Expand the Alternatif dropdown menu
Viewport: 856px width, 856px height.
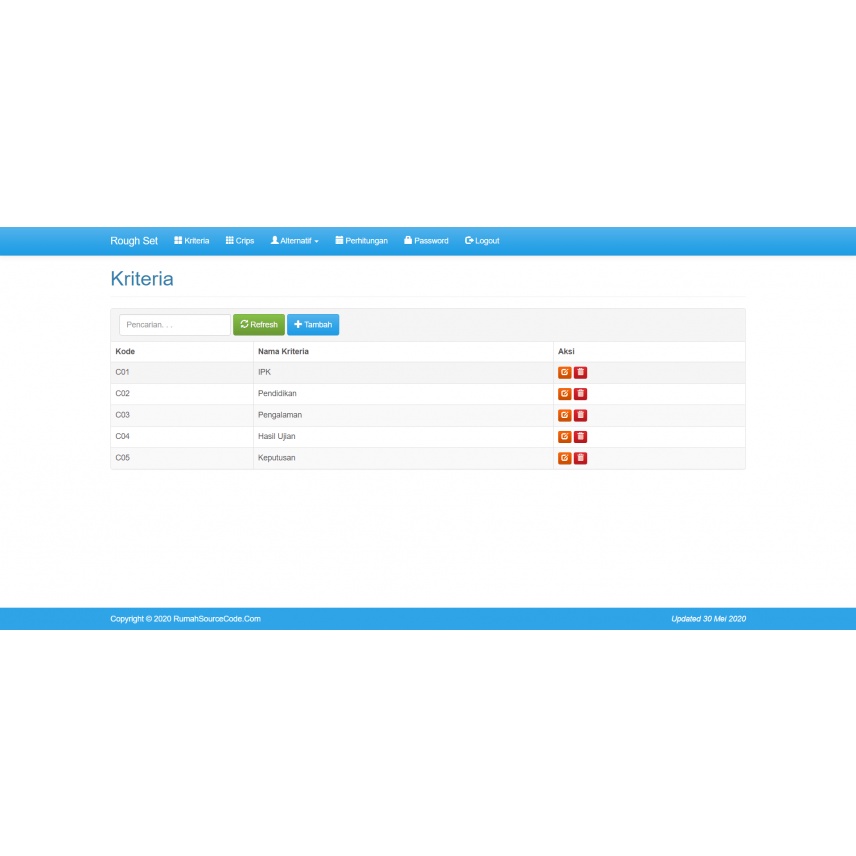click(x=294, y=241)
